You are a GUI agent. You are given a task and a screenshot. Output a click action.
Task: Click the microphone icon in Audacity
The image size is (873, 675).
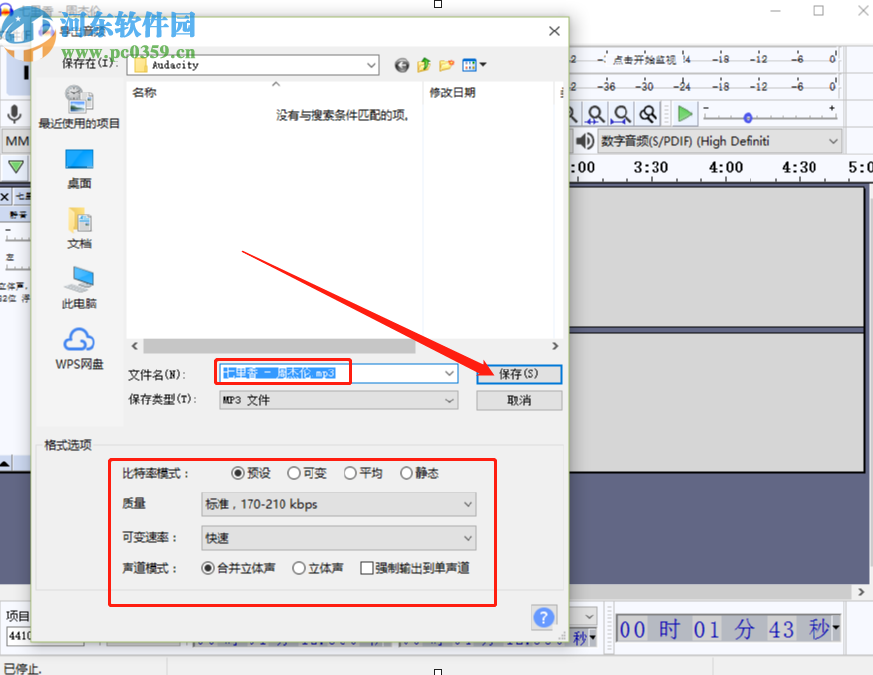(14, 114)
